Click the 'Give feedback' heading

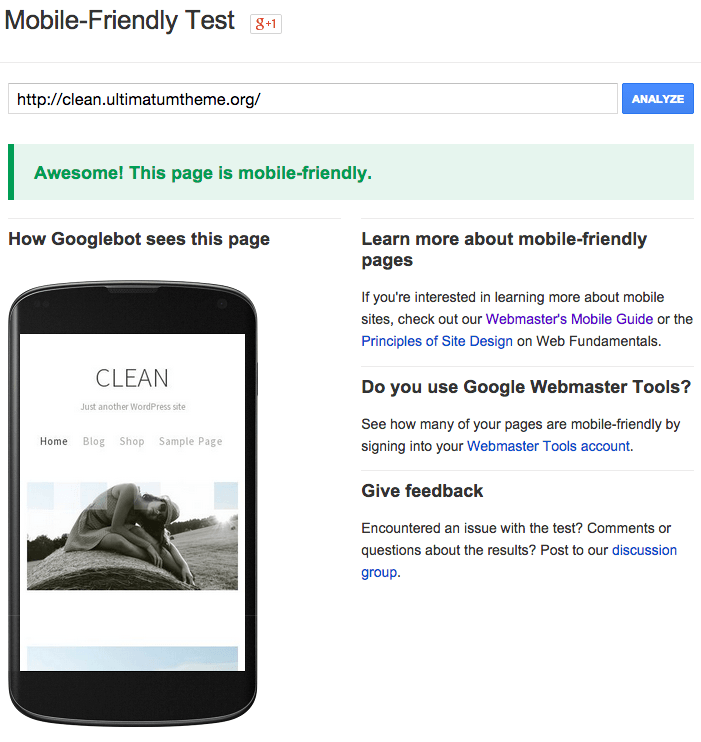[422, 491]
